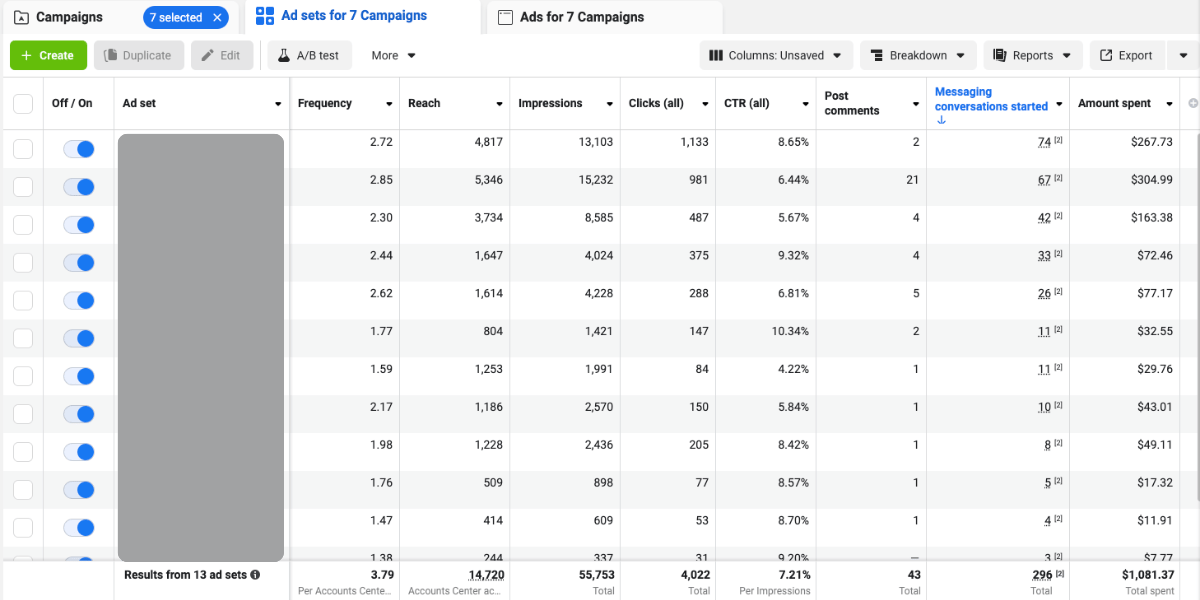The image size is (1200, 600).
Task: Clear the 7 selected filter X icon
Action: coord(217,18)
